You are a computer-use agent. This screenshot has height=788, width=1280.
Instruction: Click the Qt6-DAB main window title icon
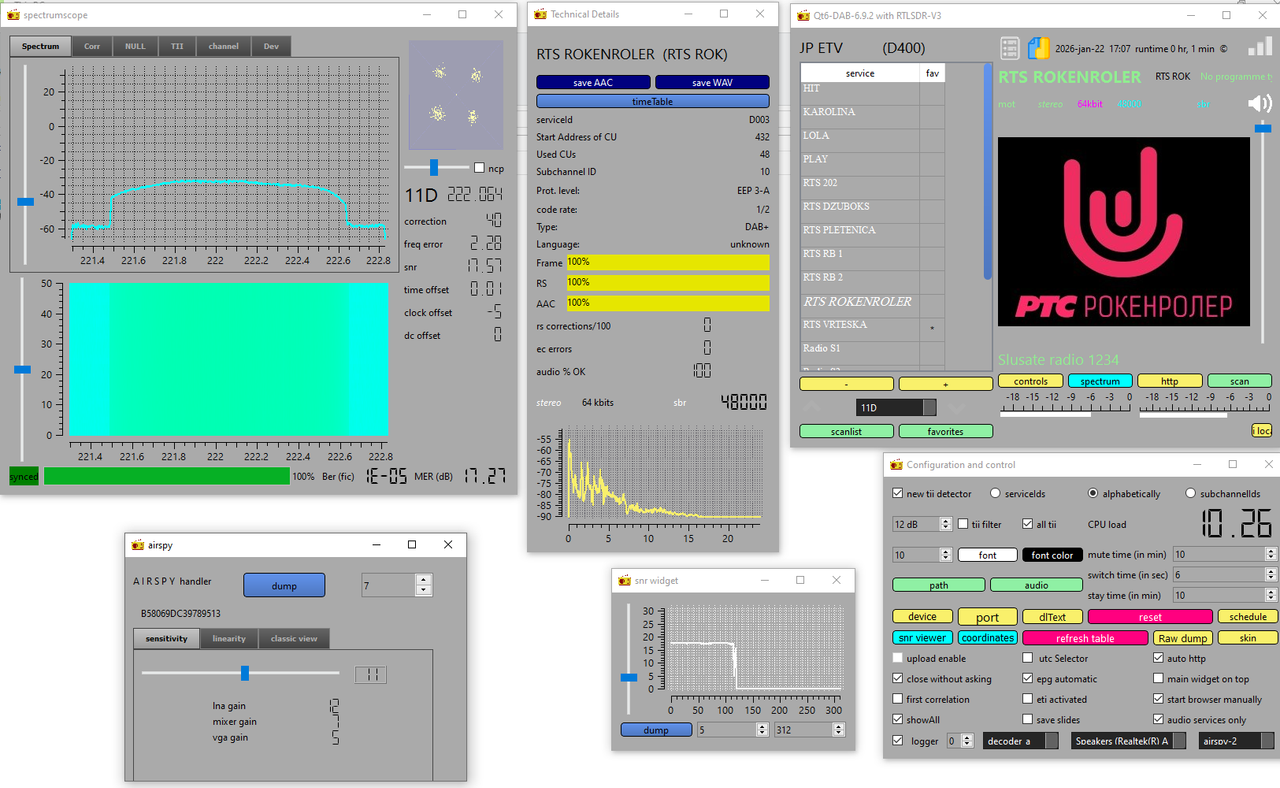coord(805,16)
